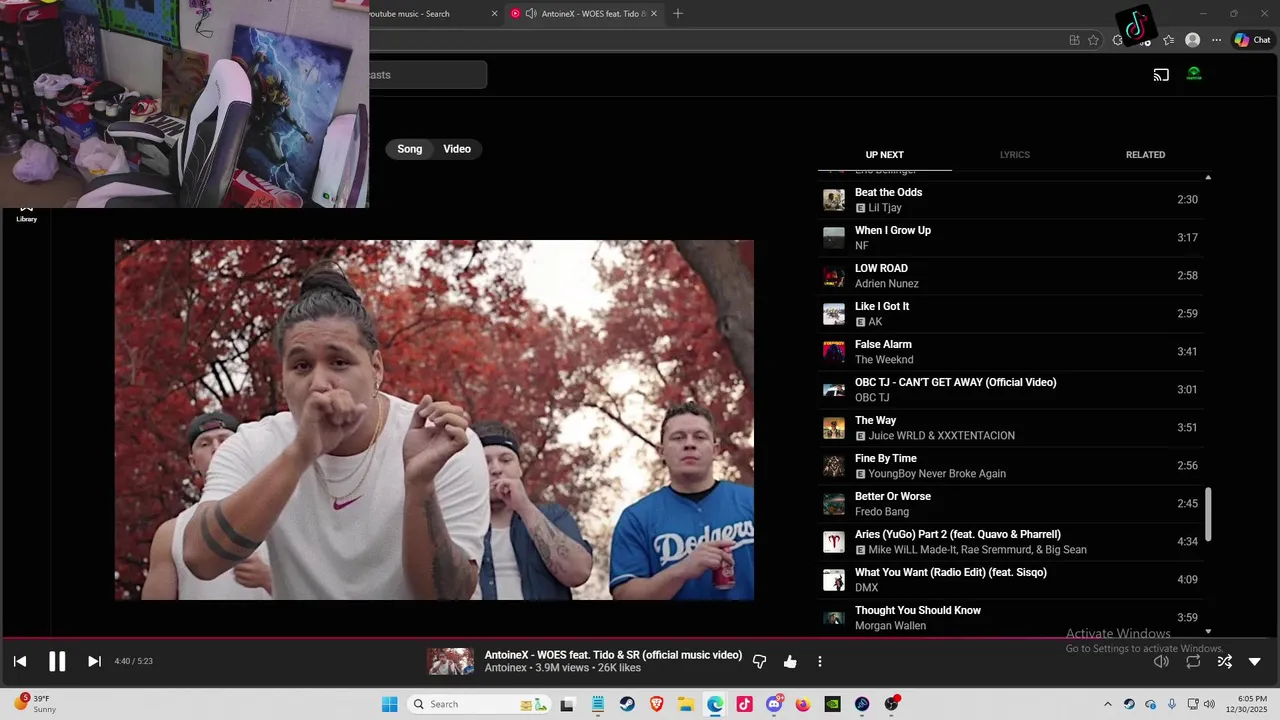Image resolution: width=1280 pixels, height=720 pixels.
Task: Switch to the AntoineX - WOES browser tab
Action: (x=585, y=14)
